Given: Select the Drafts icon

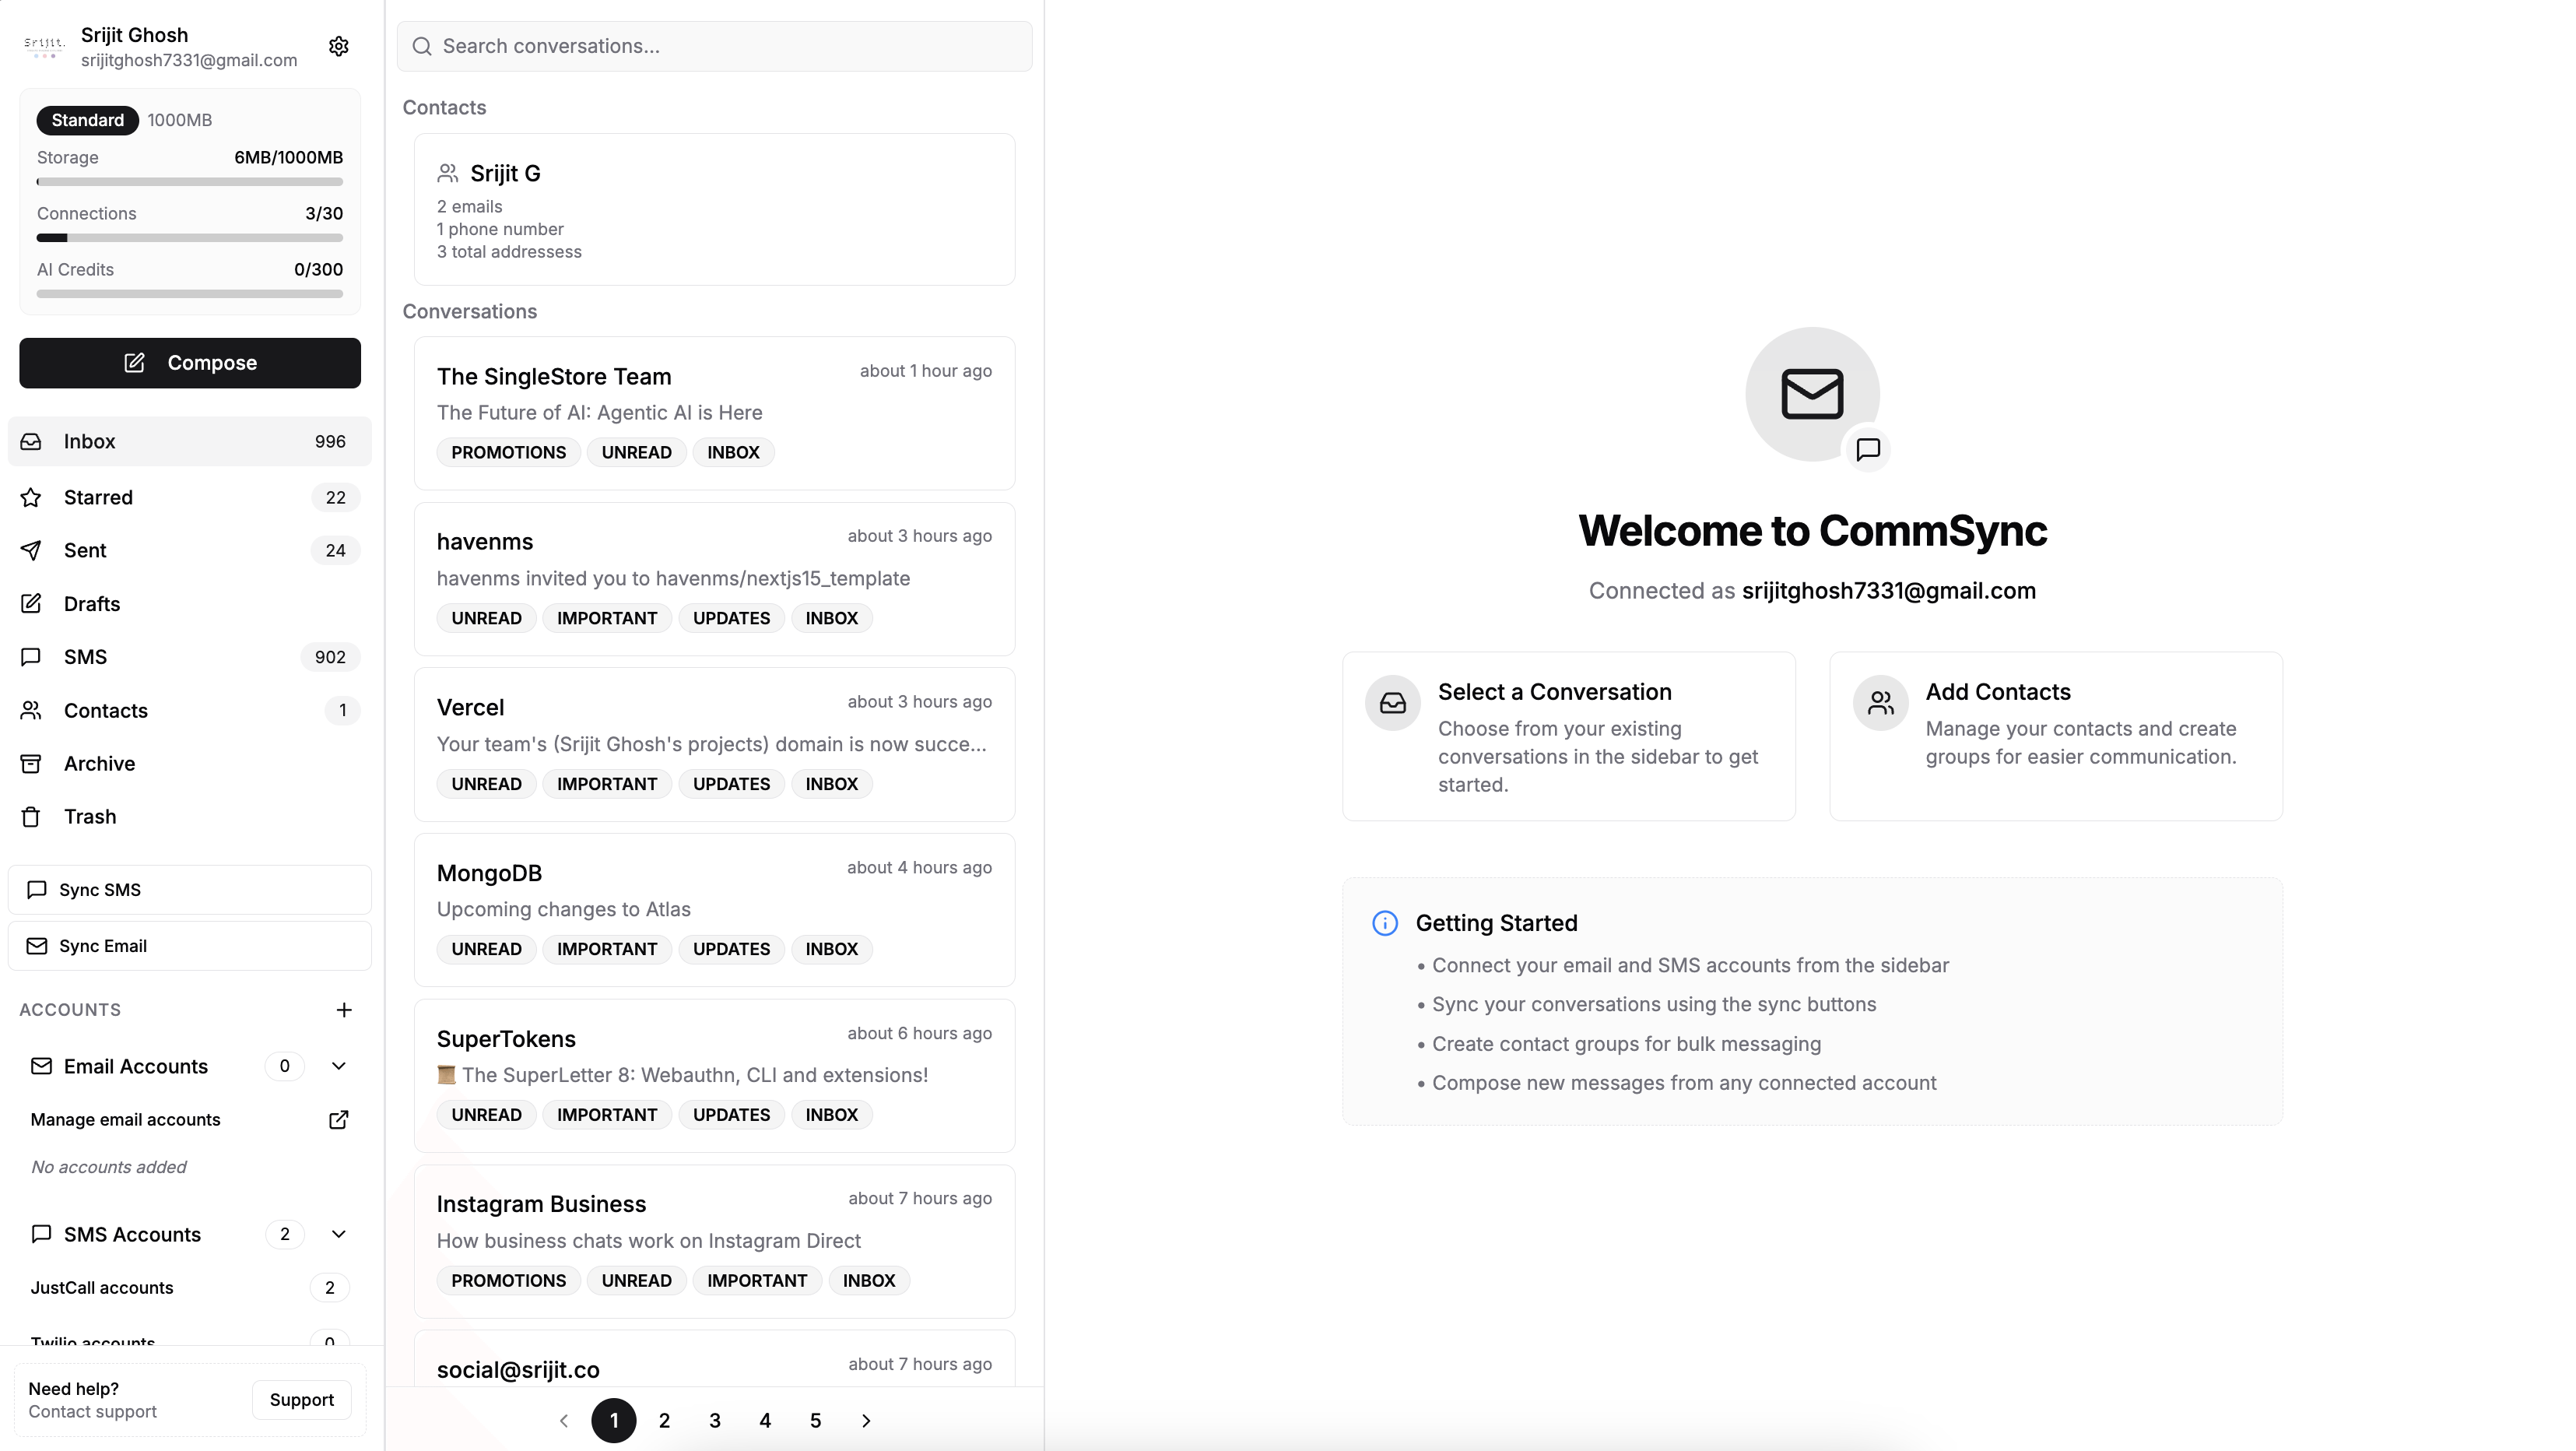Looking at the screenshot, I should [x=31, y=603].
